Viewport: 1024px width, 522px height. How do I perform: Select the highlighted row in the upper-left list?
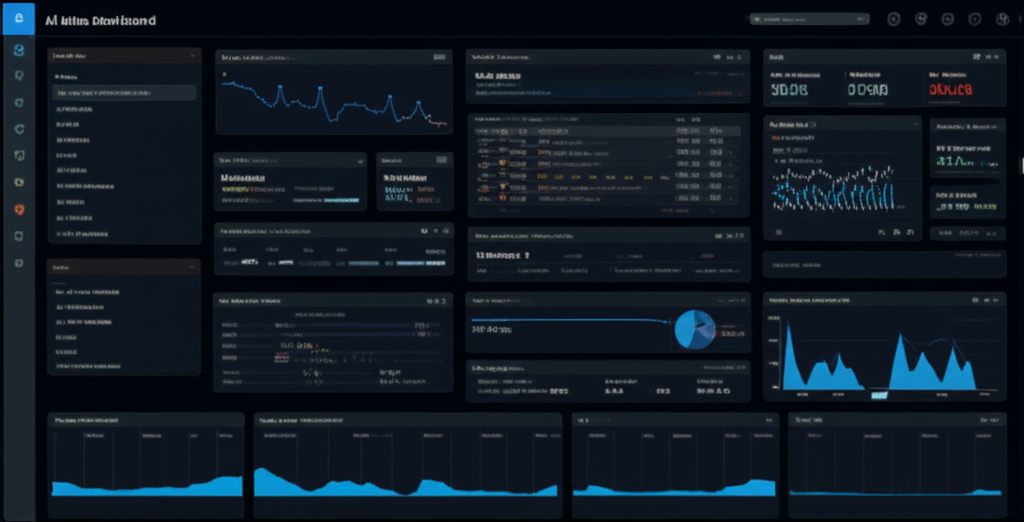pos(124,92)
